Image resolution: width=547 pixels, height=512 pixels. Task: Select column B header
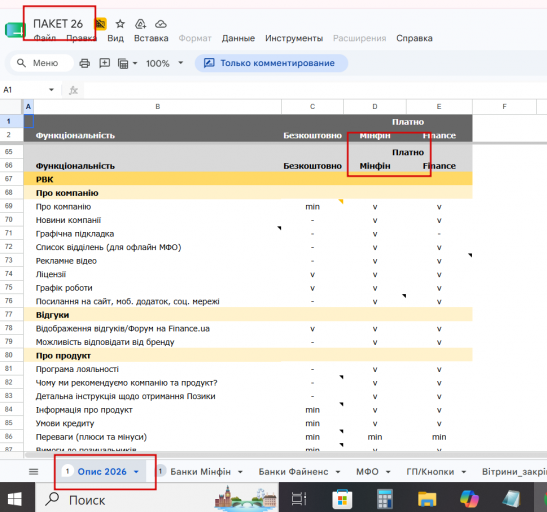pos(158,106)
